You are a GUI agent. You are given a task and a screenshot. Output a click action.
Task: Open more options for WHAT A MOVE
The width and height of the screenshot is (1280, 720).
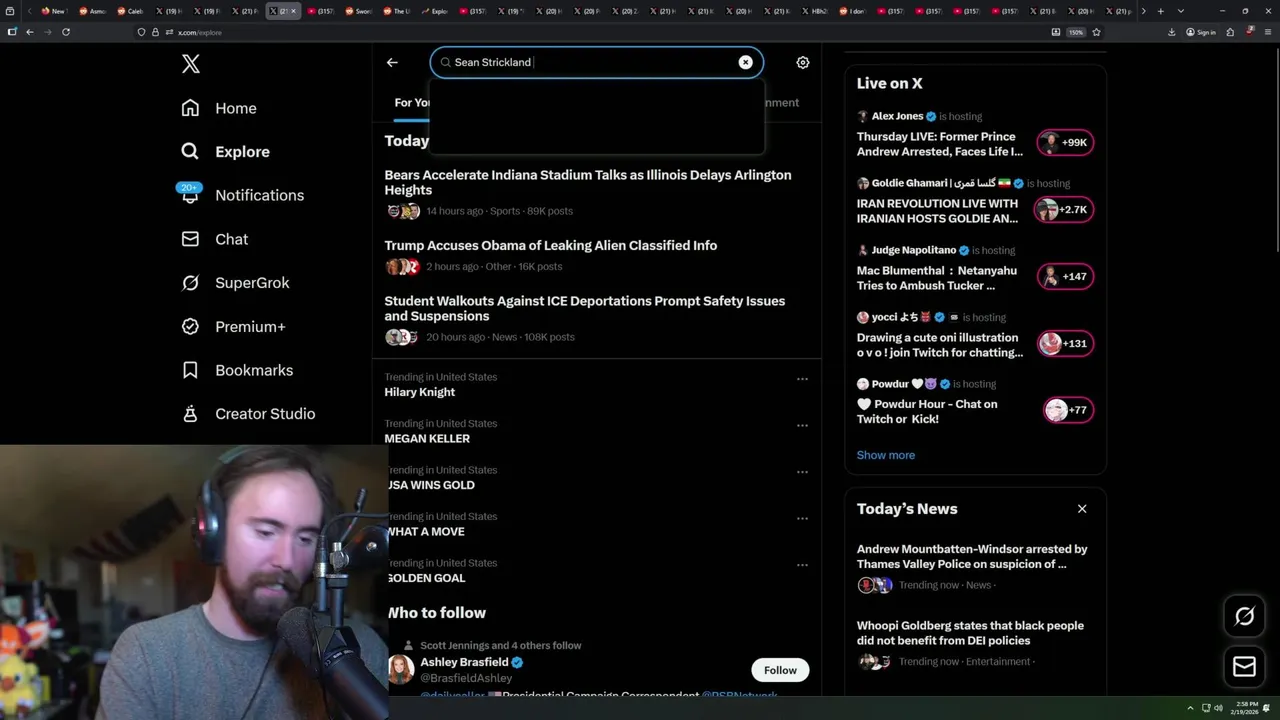pyautogui.click(x=802, y=518)
